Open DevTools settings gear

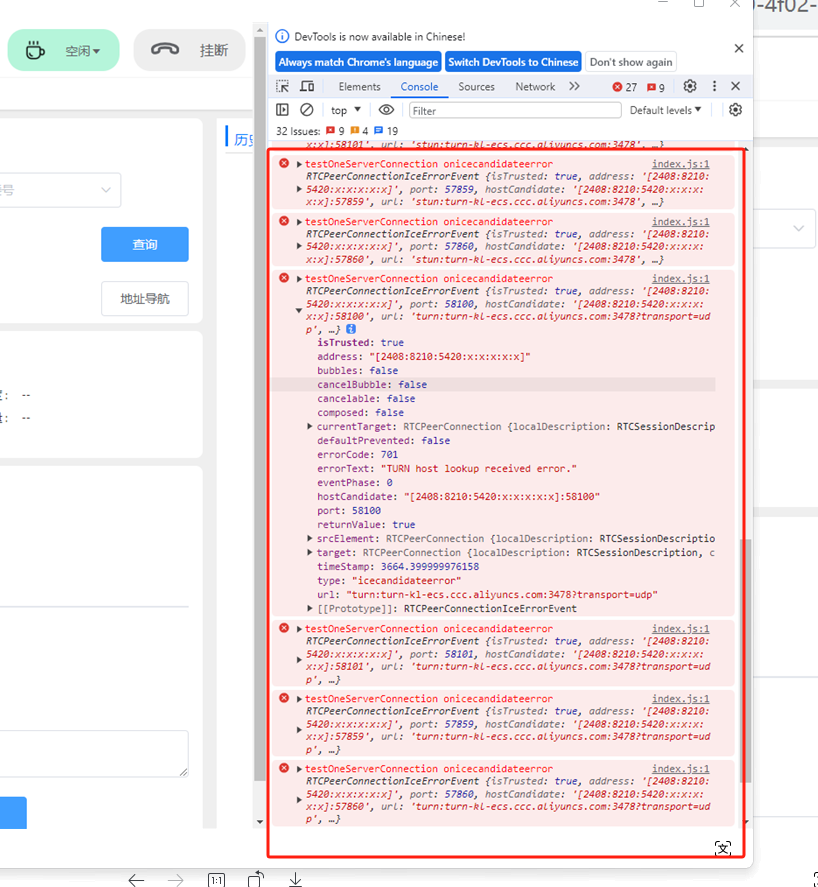pyautogui.click(x=690, y=86)
